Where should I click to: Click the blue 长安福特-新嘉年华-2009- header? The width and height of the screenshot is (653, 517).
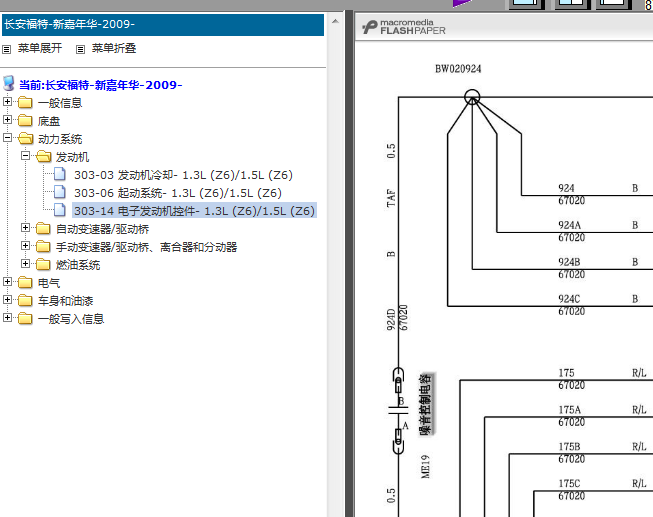click(163, 25)
